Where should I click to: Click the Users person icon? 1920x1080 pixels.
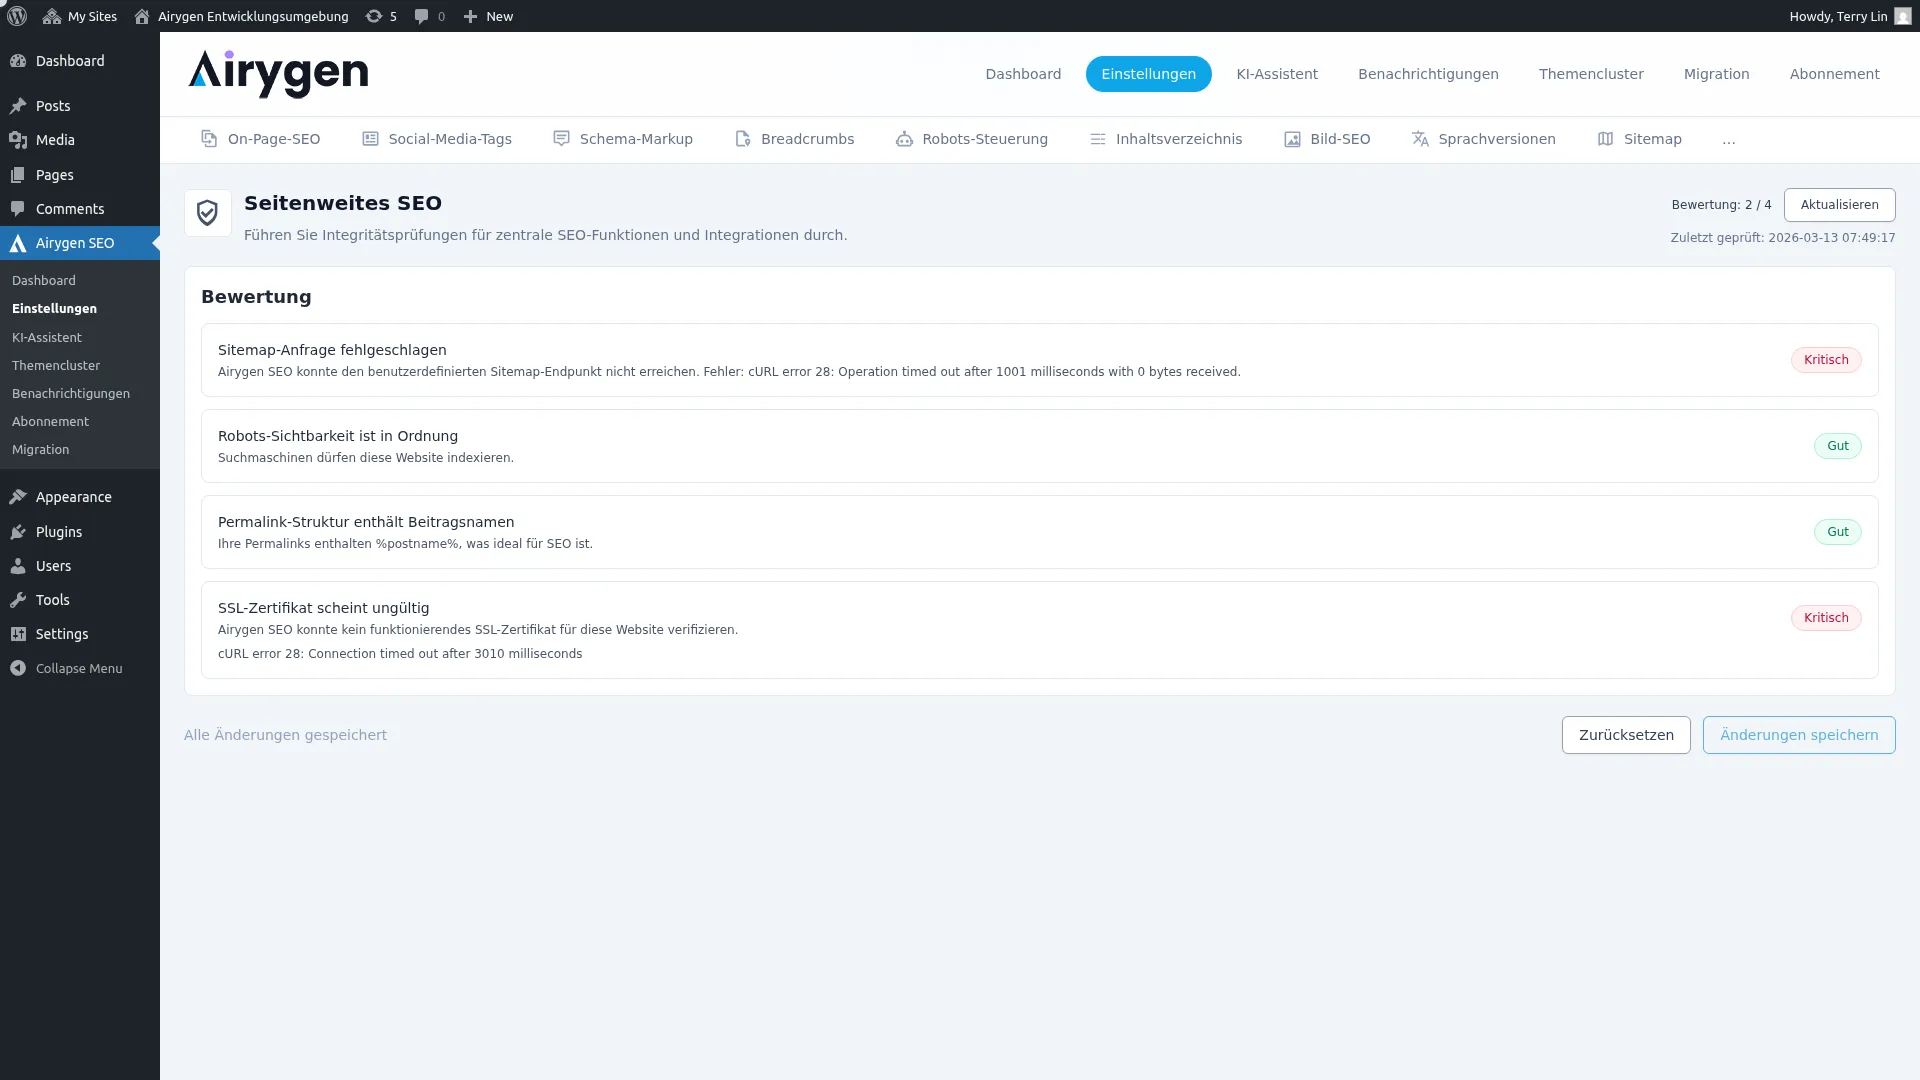[x=18, y=566]
